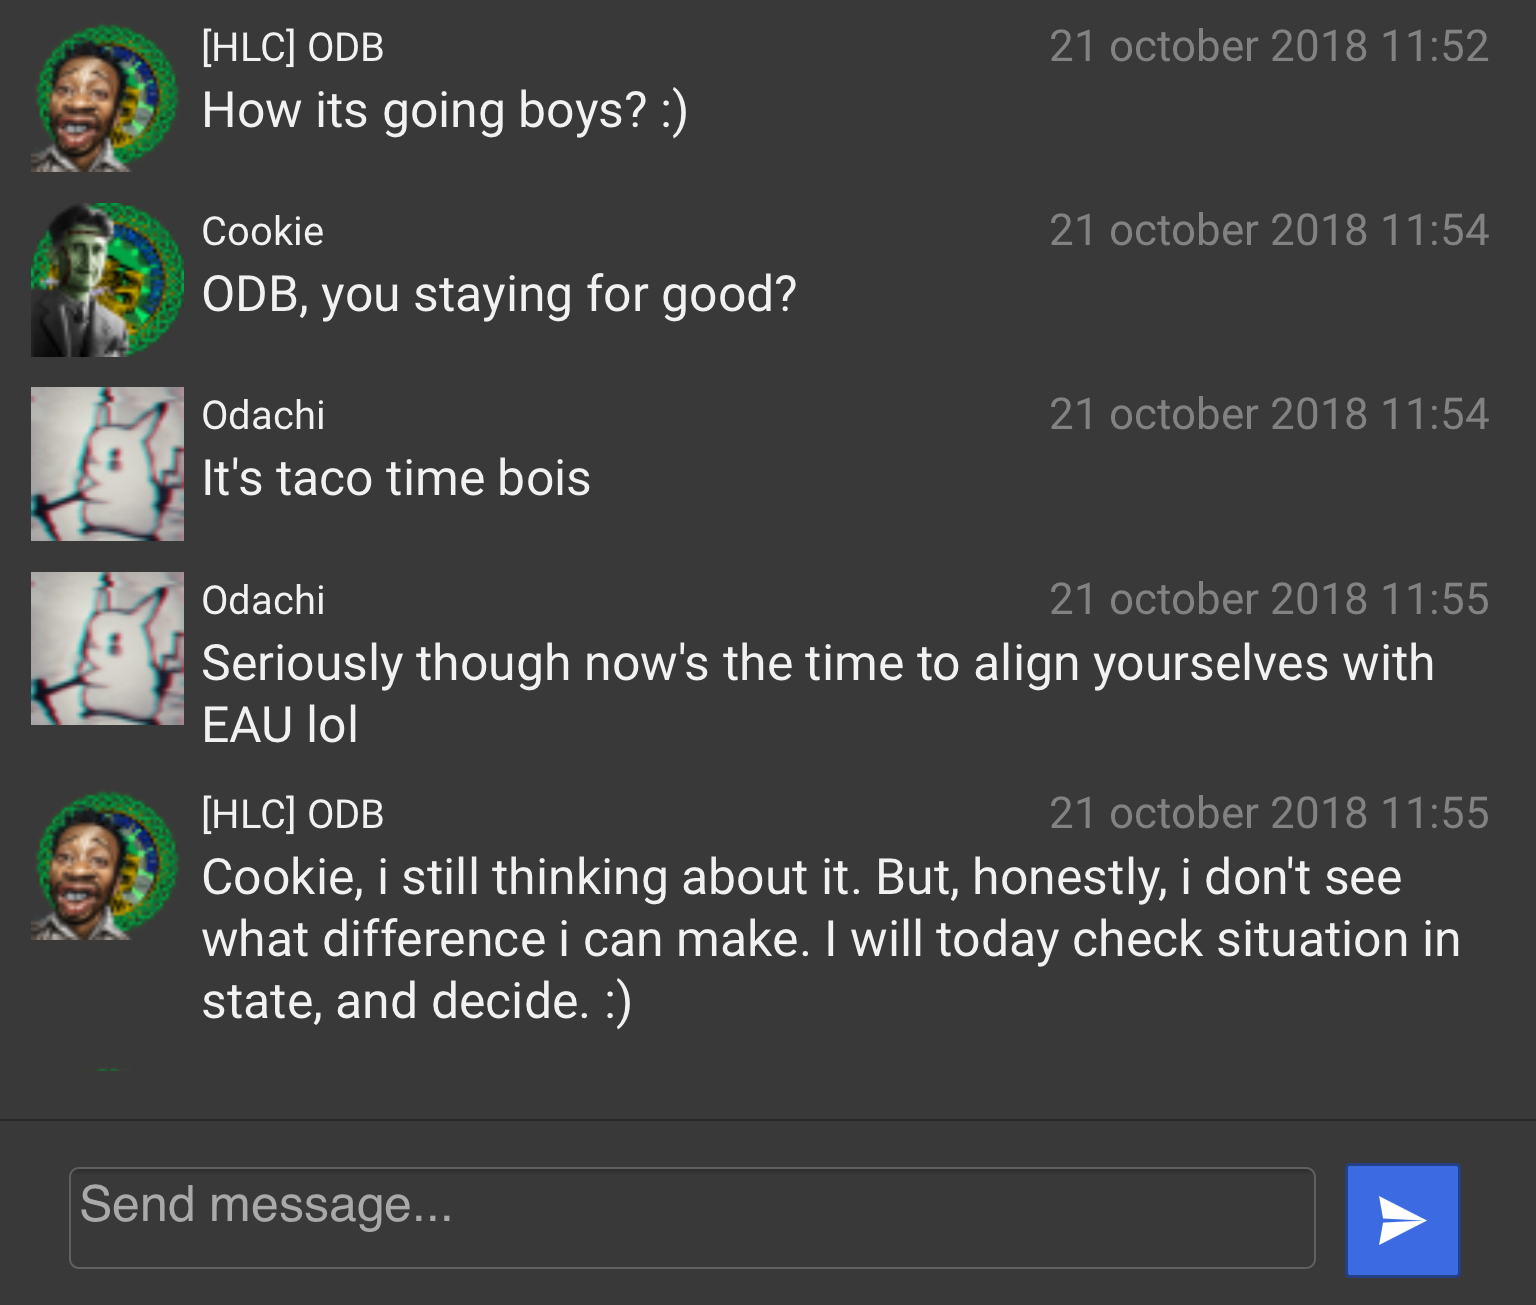Click the 'ODB, you staying for good?' message
This screenshot has height=1305, width=1536.
(499, 295)
